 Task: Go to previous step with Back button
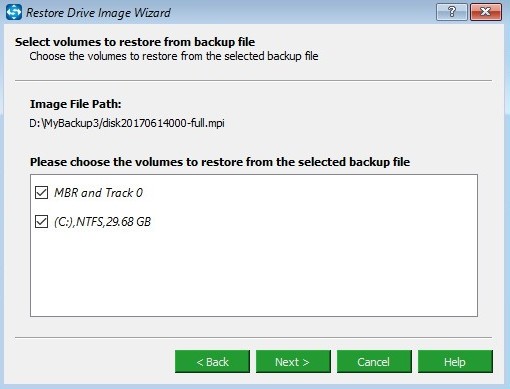coord(212,362)
